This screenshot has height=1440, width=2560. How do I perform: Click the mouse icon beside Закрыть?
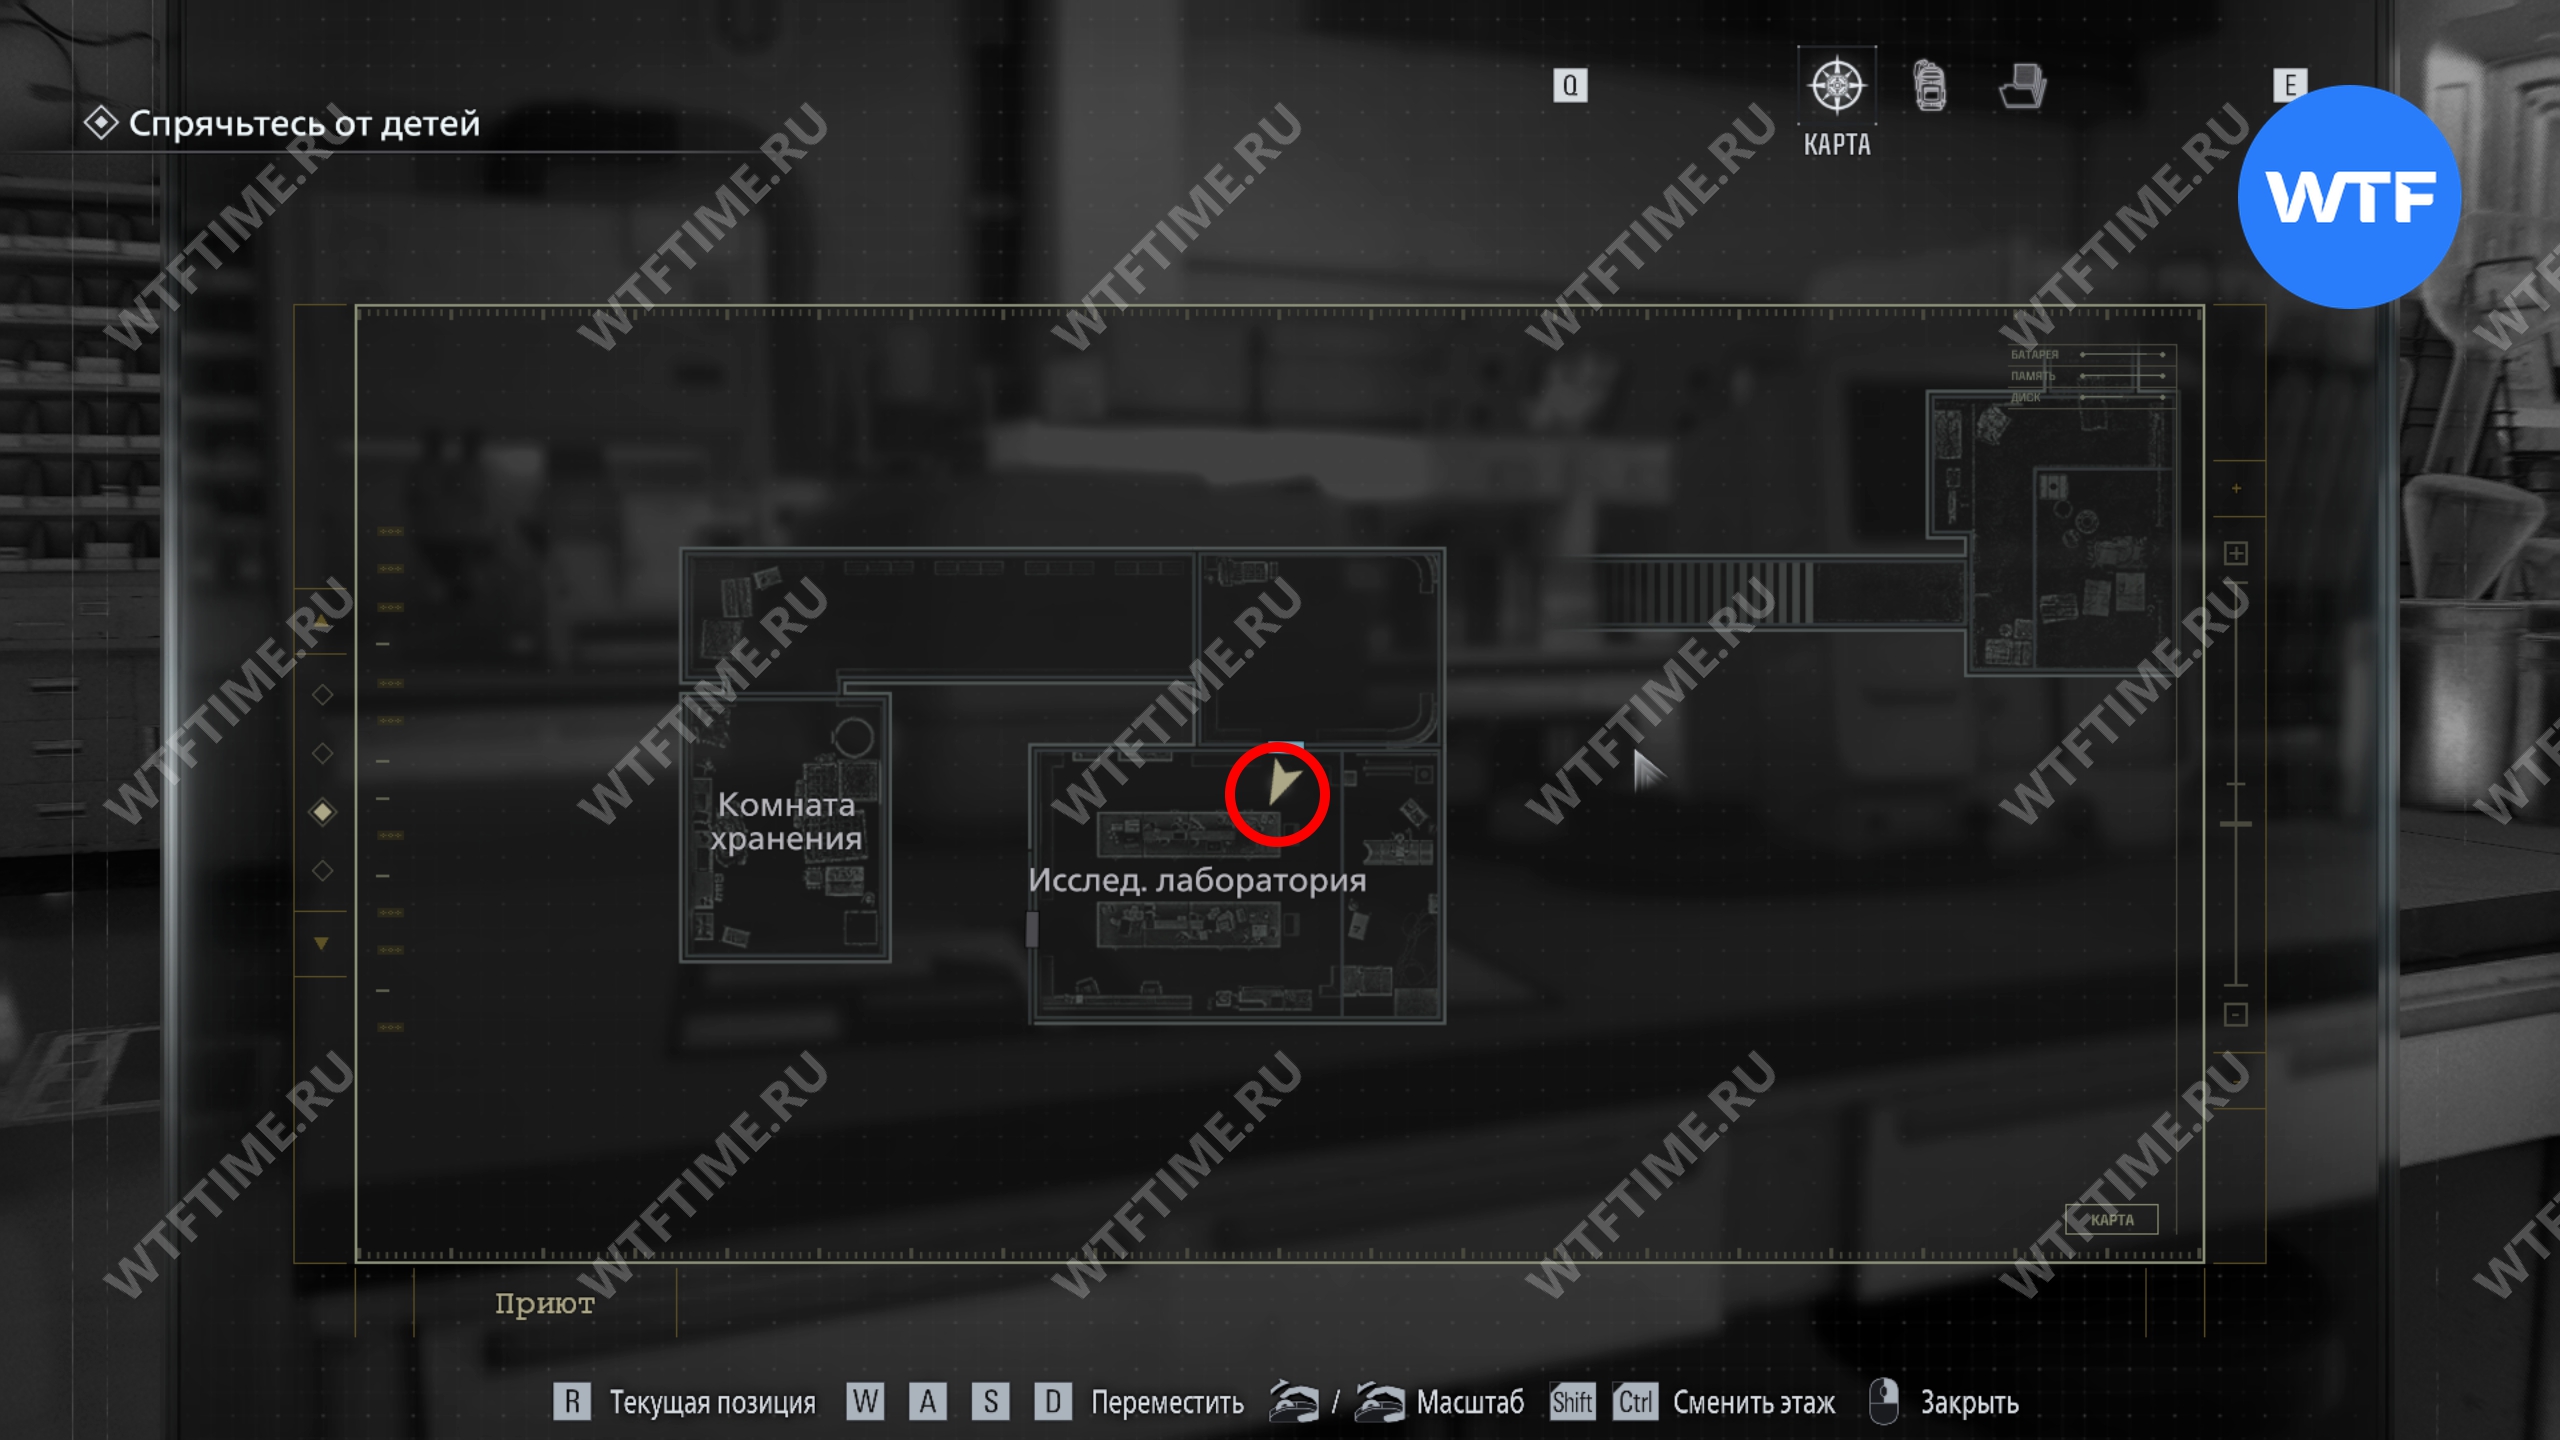click(x=1884, y=1400)
